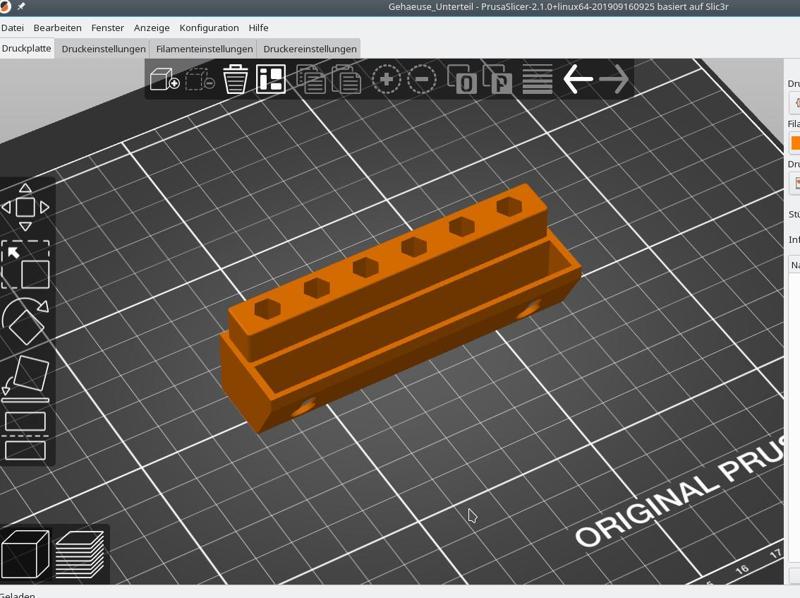
Task: Open variable layer height icon
Action: click(x=537, y=79)
